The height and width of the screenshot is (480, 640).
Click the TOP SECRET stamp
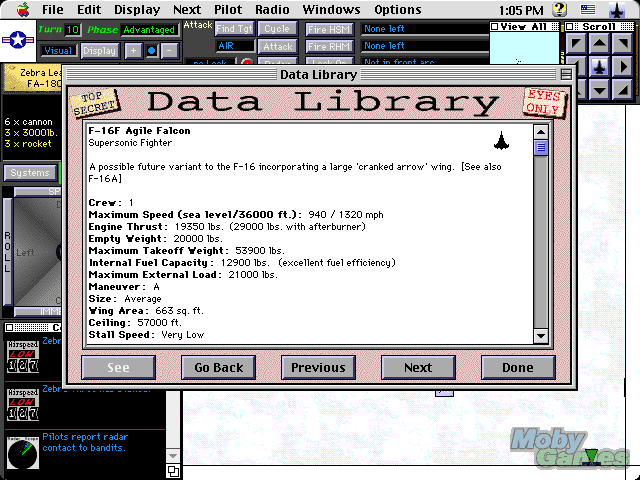95,102
